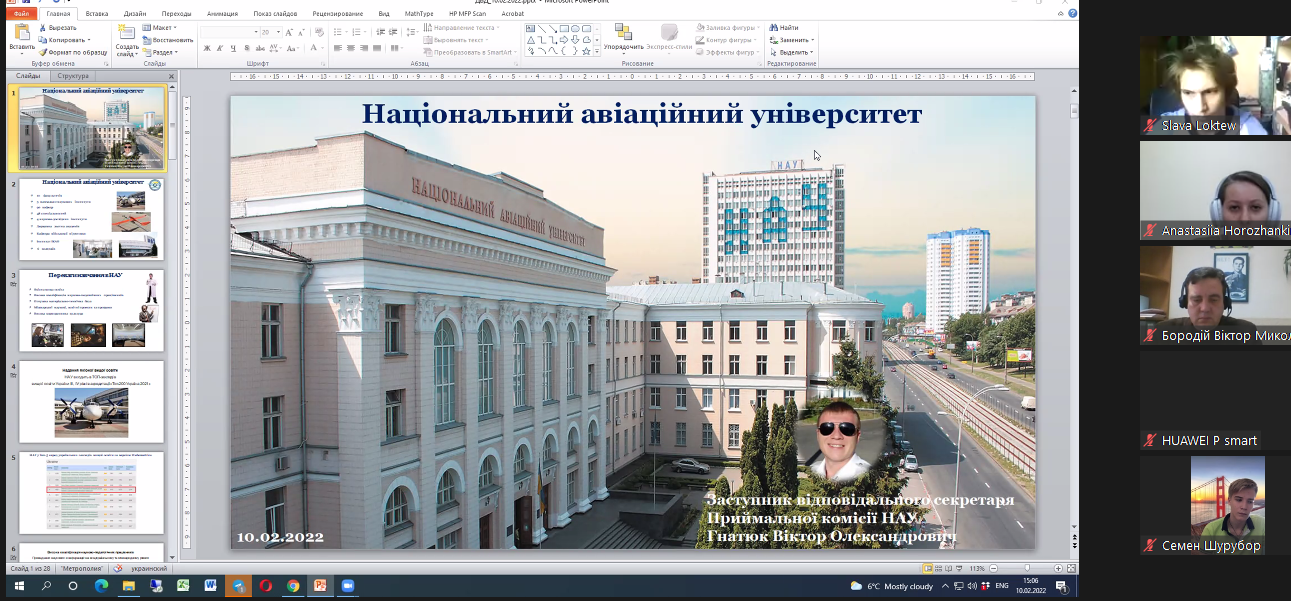Open the Структура outline pane tab

pyautogui.click(x=73, y=76)
